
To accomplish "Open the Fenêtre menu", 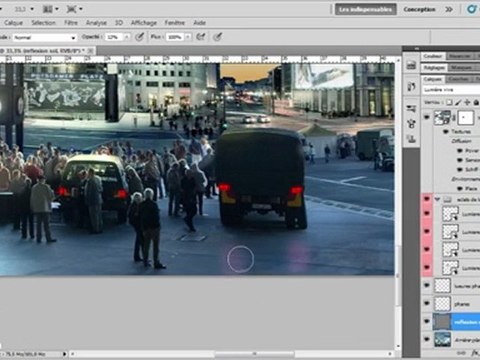I will [175, 23].
